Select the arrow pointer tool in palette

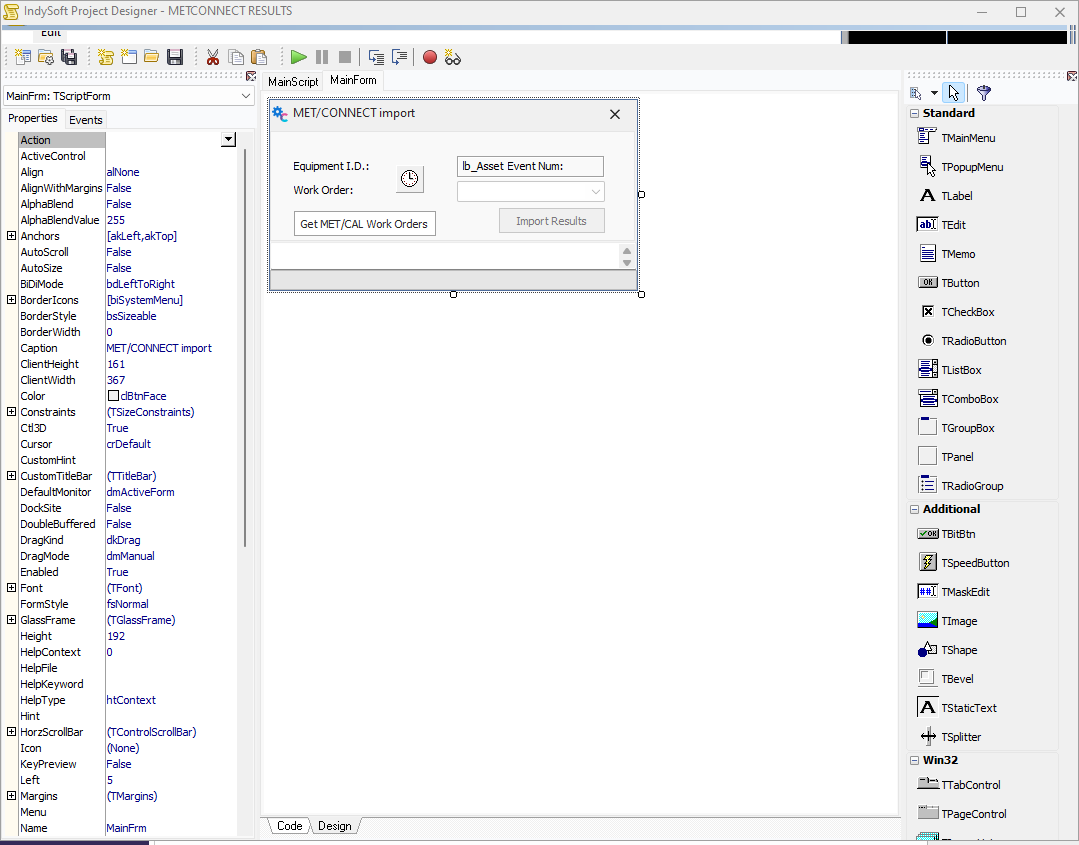[953, 93]
